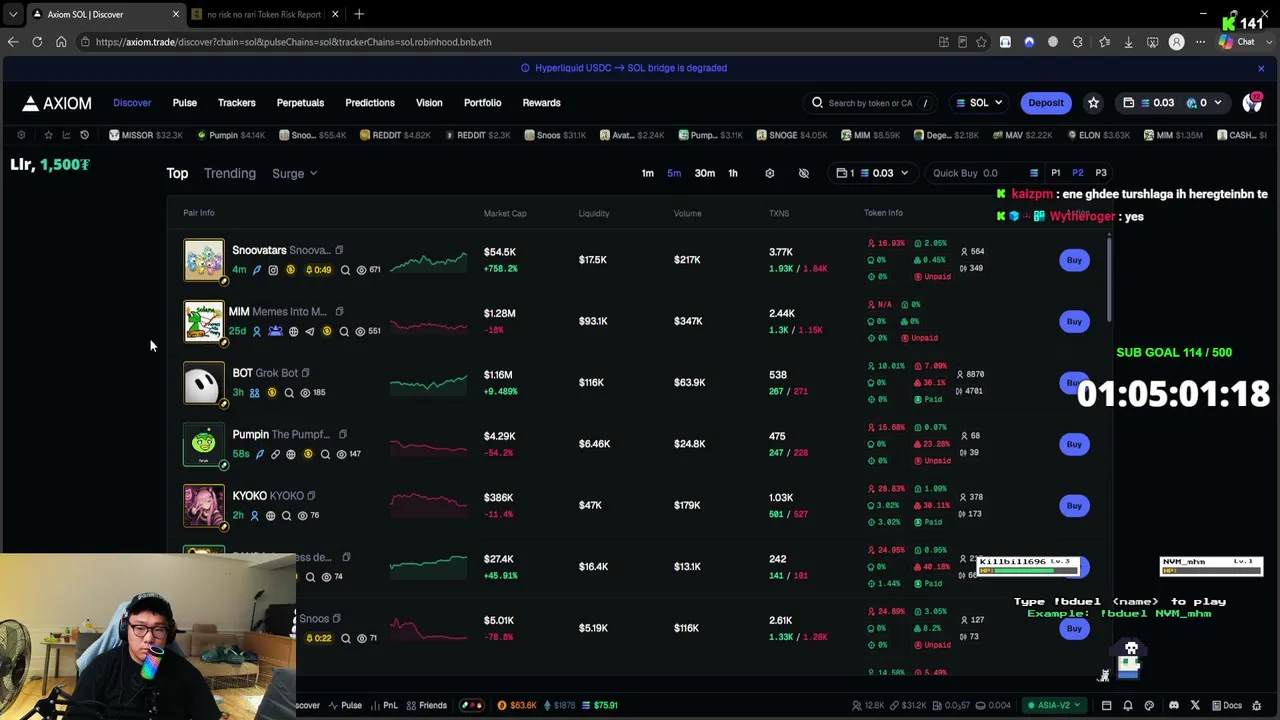Open the palette theme icon in bottom bar
This screenshot has width=1280, height=720.
click(x=1149, y=705)
